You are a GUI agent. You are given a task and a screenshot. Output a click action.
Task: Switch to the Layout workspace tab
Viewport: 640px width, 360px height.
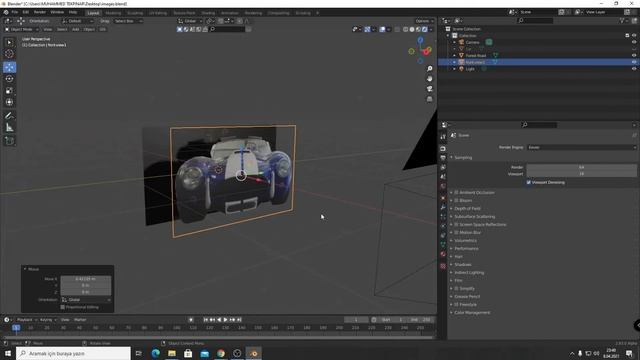[x=93, y=13]
